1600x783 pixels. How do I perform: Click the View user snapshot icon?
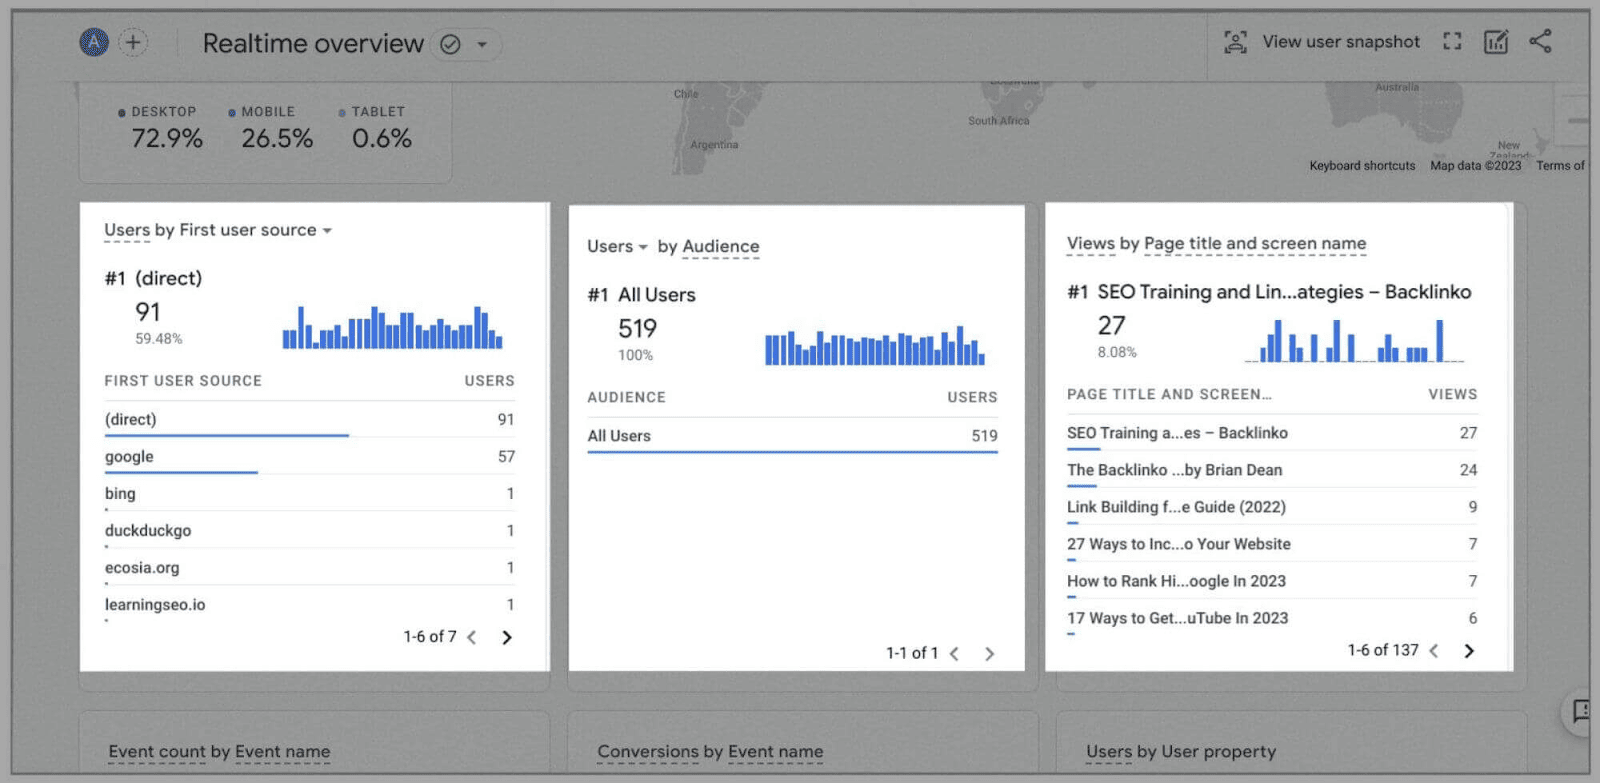pos(1236,42)
